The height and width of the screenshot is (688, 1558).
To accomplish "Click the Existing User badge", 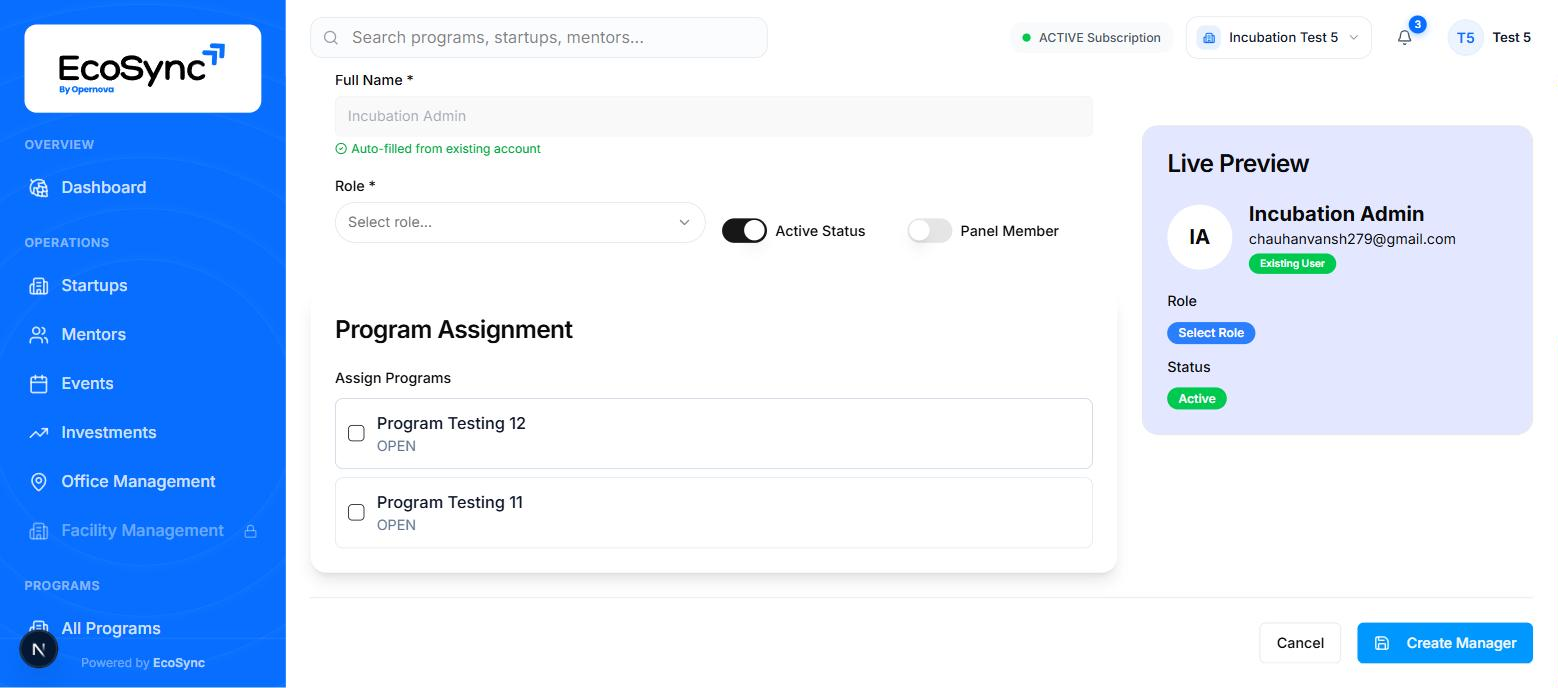I will coord(1292,264).
